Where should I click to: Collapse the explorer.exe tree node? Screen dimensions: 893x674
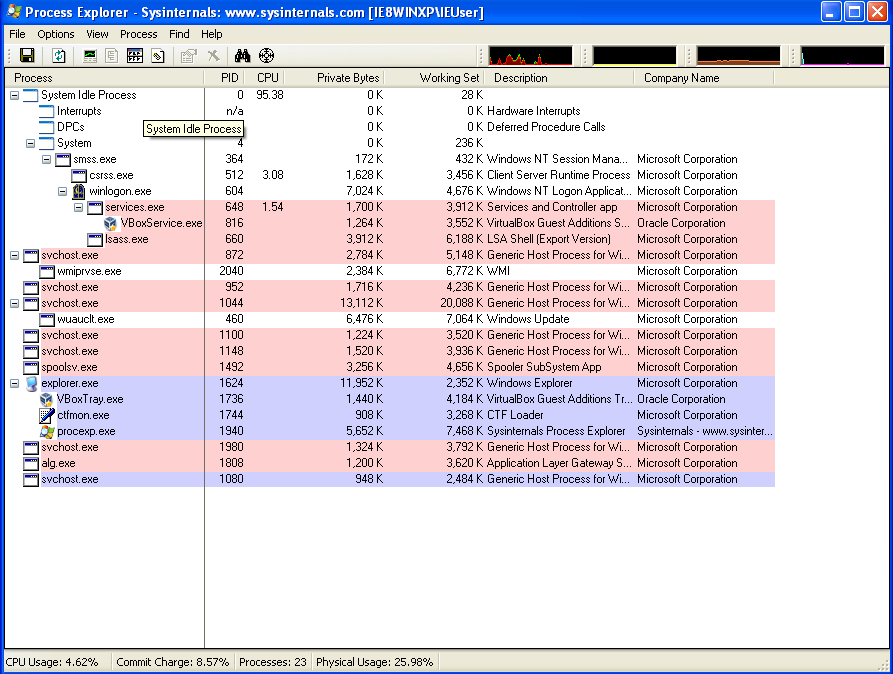click(x=15, y=383)
